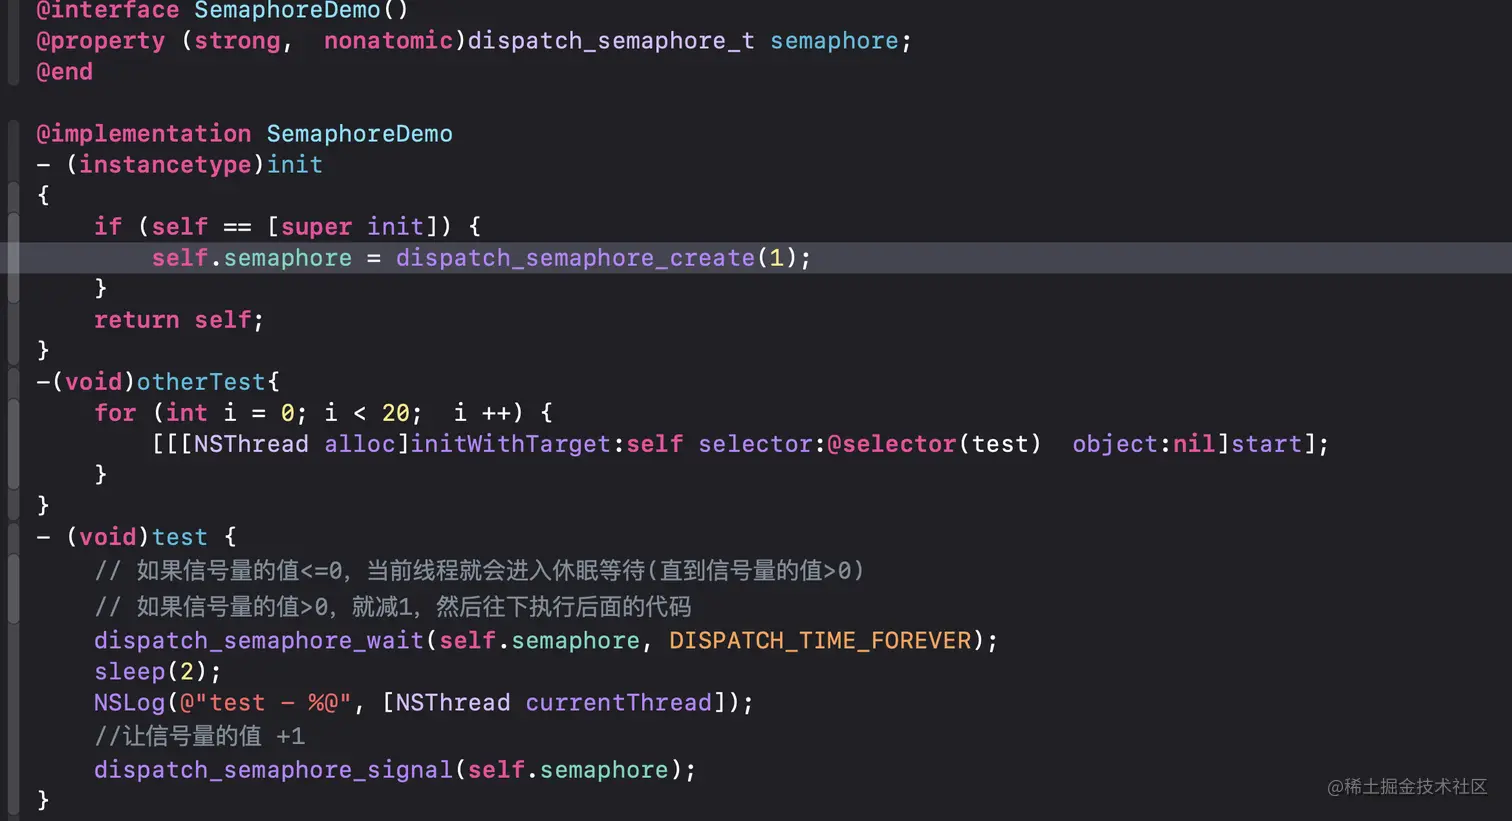Click the @property keyword
The height and width of the screenshot is (821, 1512).
(100, 41)
